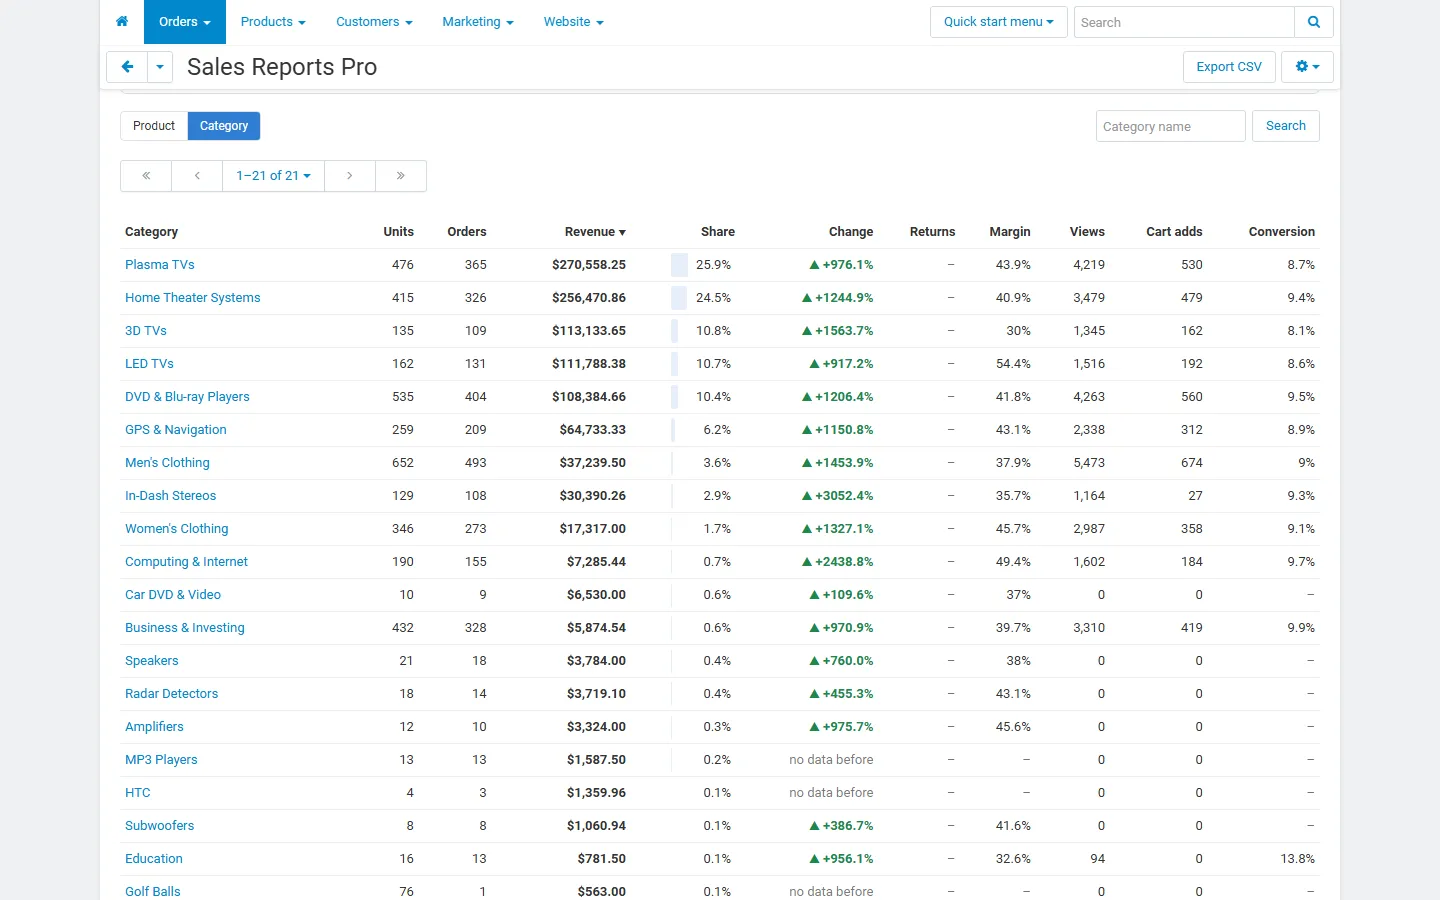This screenshot has height=900, width=1440.
Task: Open the Customers menu
Action: tap(374, 22)
